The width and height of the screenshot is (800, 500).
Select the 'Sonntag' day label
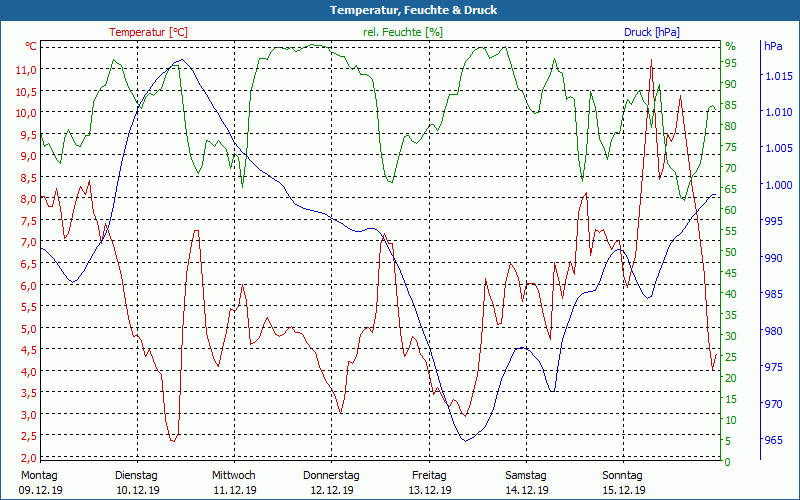[x=623, y=475]
